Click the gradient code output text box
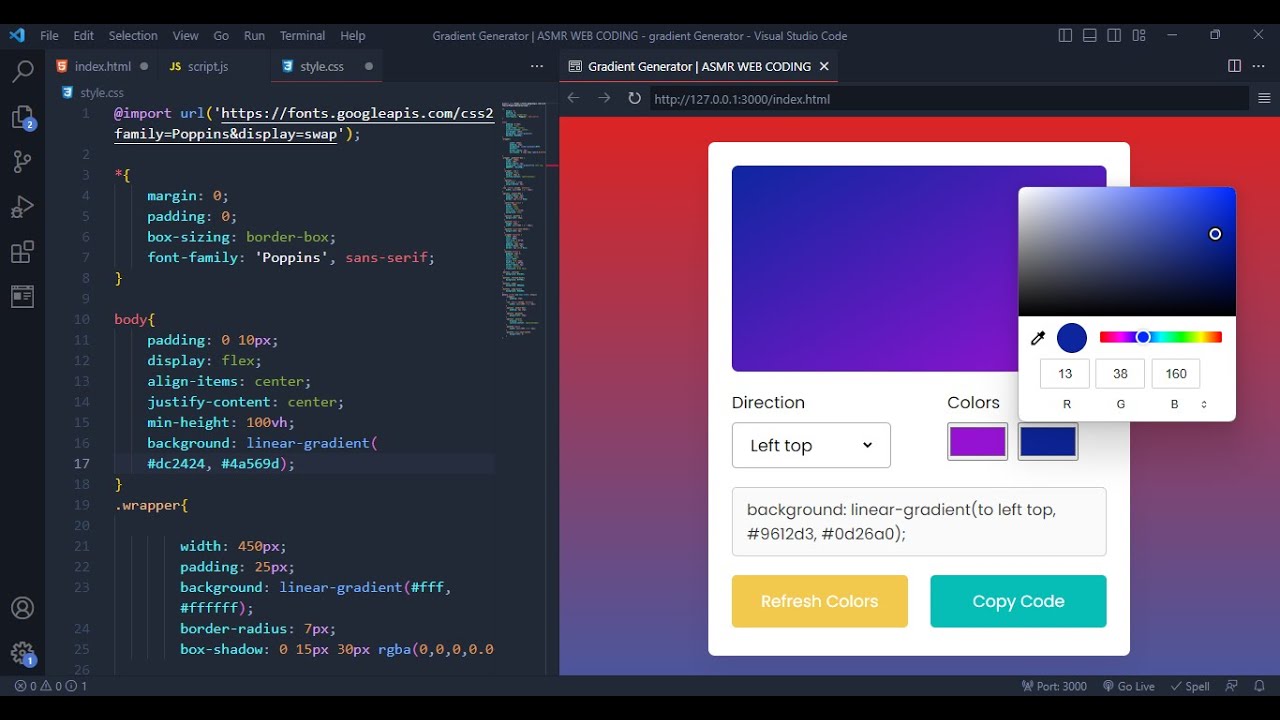 click(x=919, y=521)
